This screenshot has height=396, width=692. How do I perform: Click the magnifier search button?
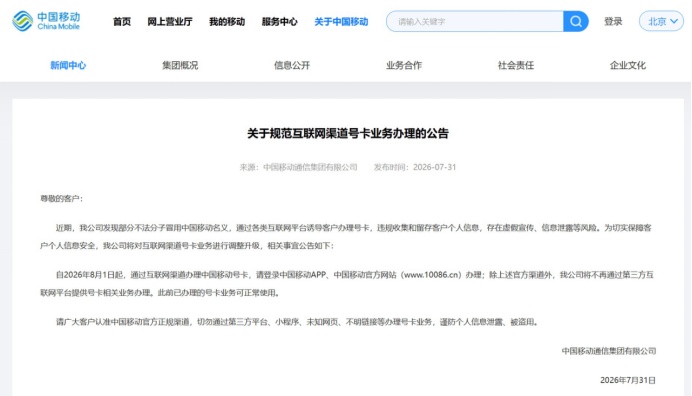point(575,21)
